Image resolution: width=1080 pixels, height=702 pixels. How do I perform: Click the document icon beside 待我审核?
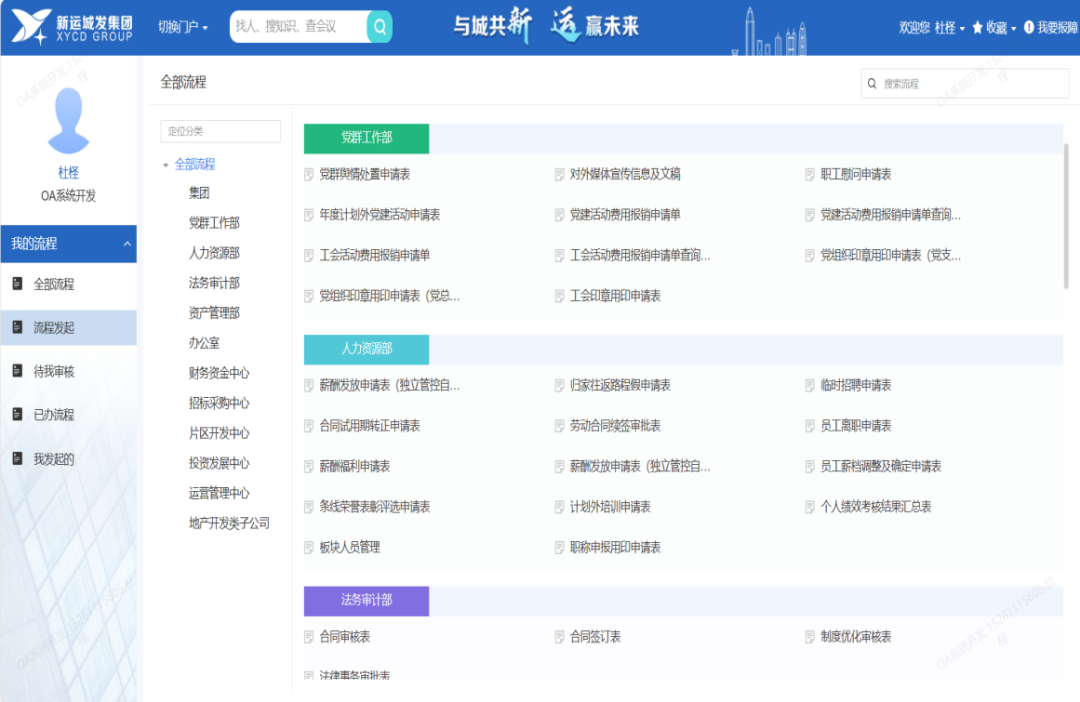(18, 371)
